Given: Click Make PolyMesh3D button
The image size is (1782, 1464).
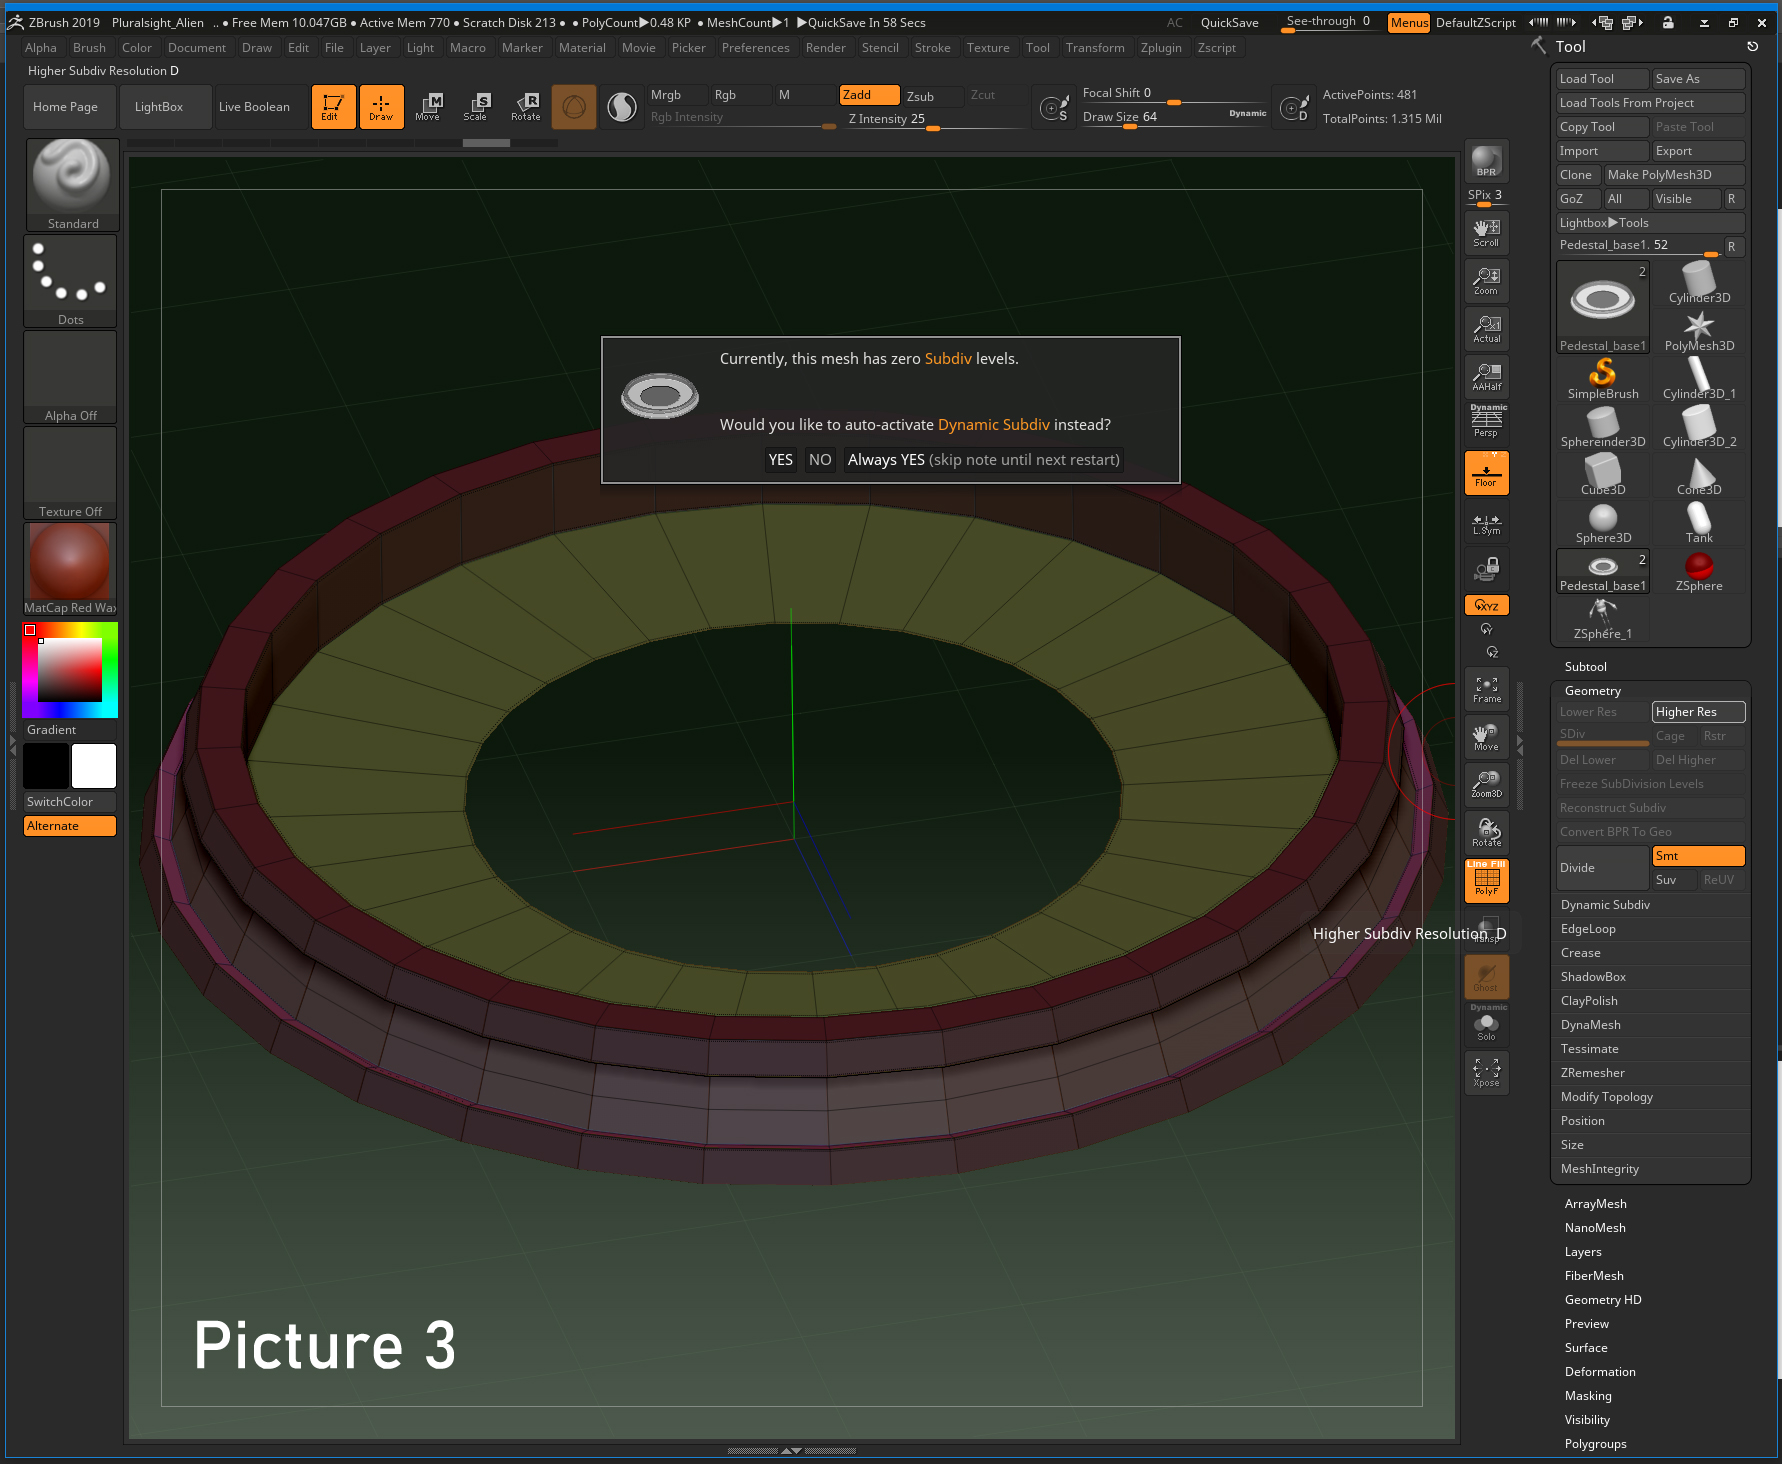Looking at the screenshot, I should click(x=1674, y=175).
